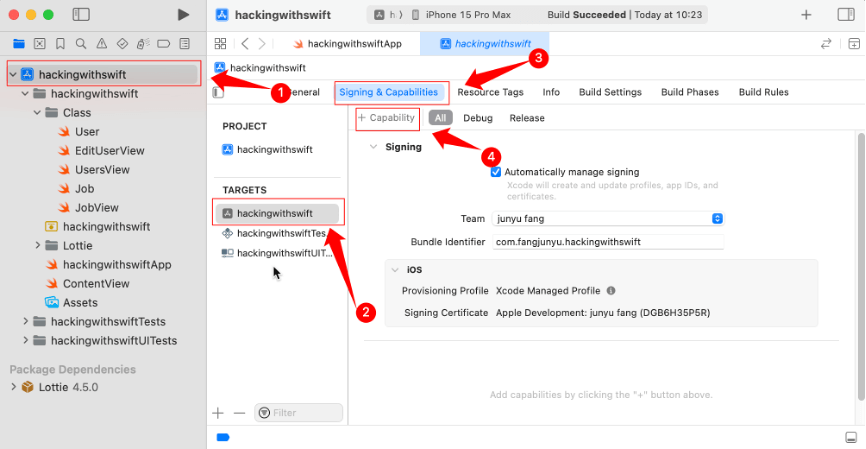Select the Release configuration filter
This screenshot has width=866, height=449.
click(x=527, y=118)
